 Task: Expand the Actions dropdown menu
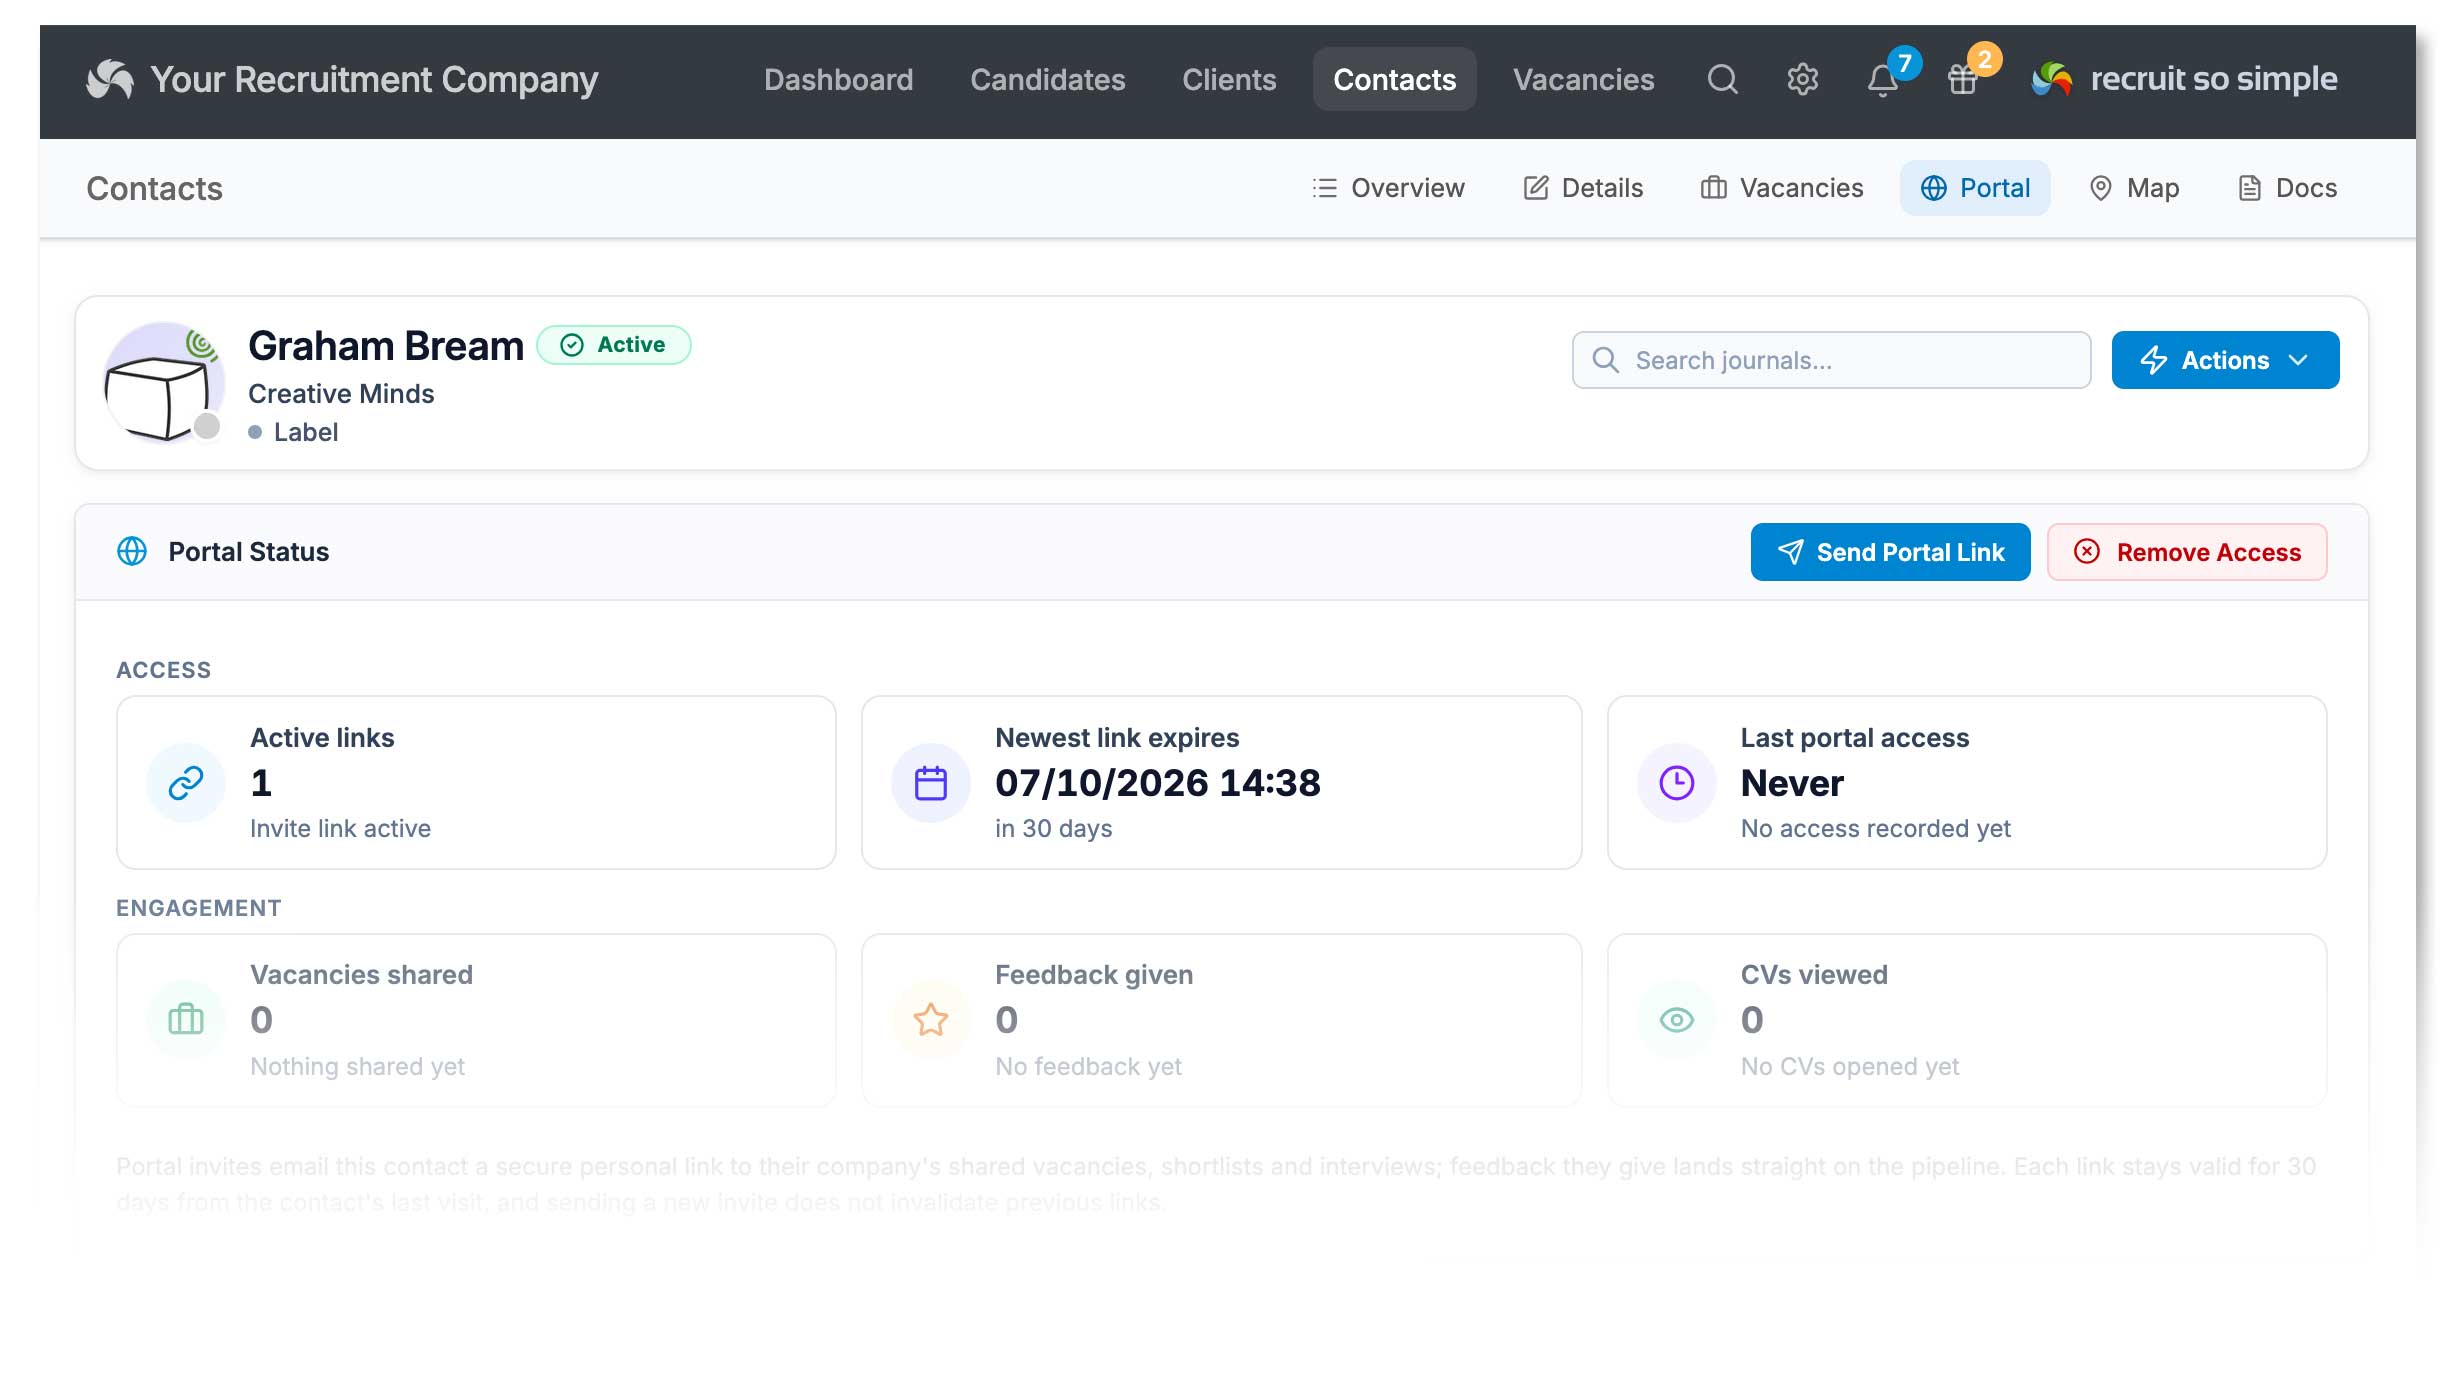tap(2225, 360)
